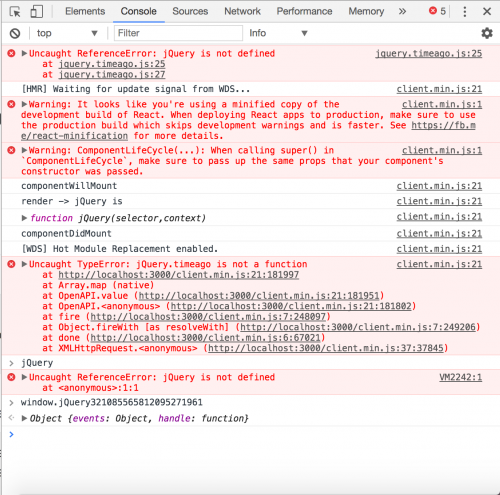Image resolution: width=500 pixels, height=495 pixels.
Task: Open the top execution context dropdown
Action: (x=67, y=33)
